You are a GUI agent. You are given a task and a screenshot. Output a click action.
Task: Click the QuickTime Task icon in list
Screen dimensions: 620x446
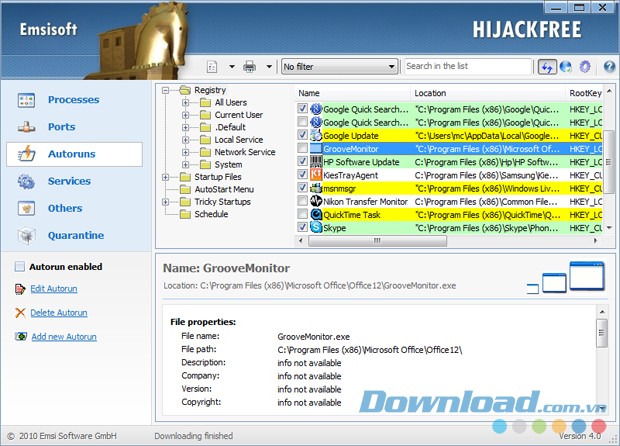tap(316, 214)
